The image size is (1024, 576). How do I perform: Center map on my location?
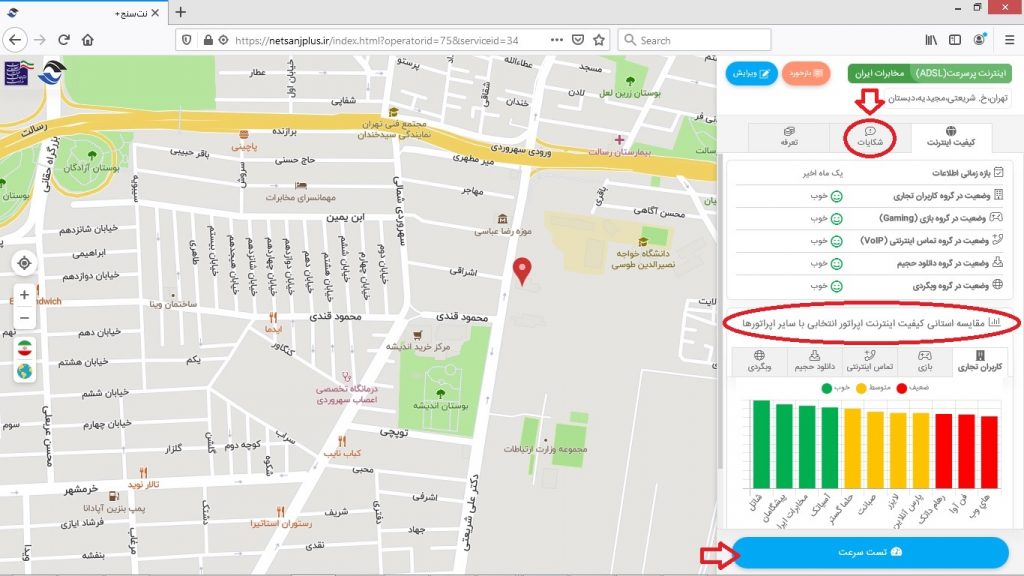pyautogui.click(x=24, y=263)
